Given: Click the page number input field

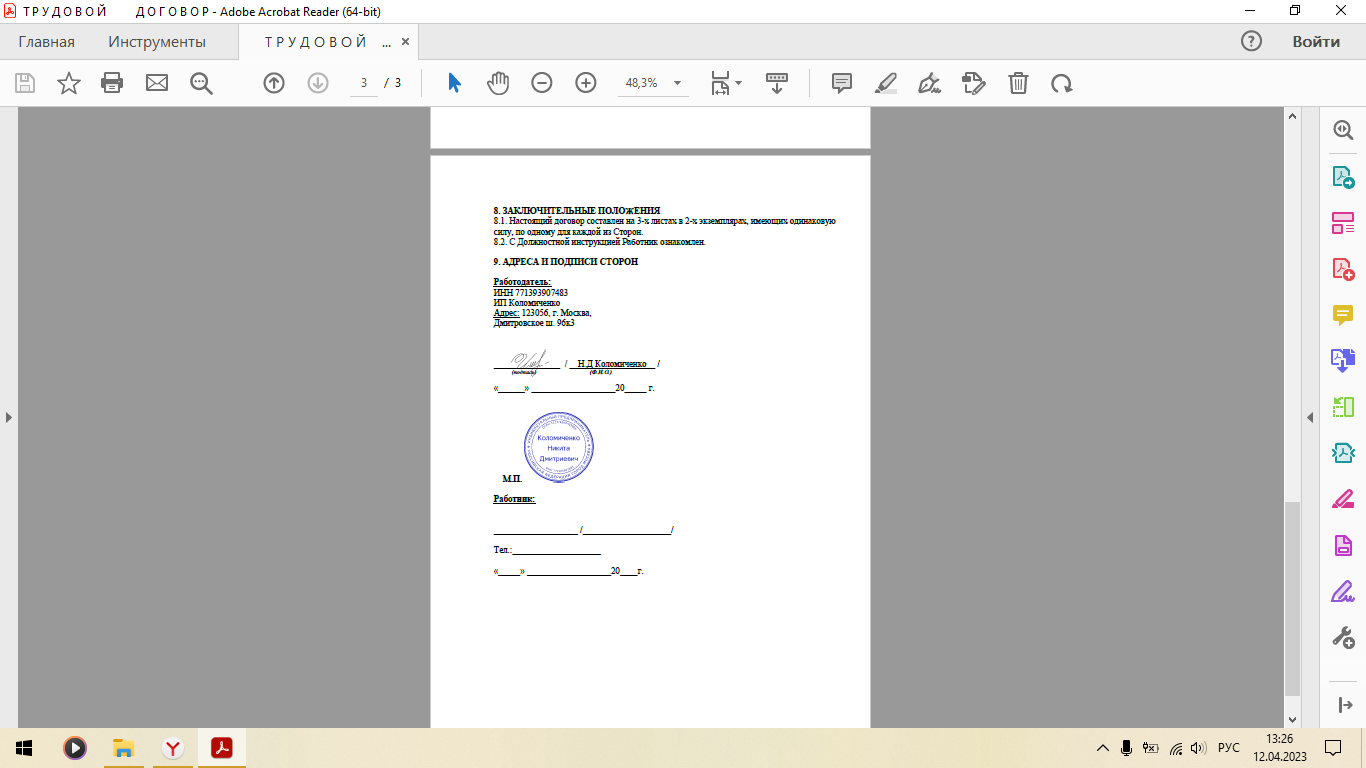Looking at the screenshot, I should tap(364, 83).
